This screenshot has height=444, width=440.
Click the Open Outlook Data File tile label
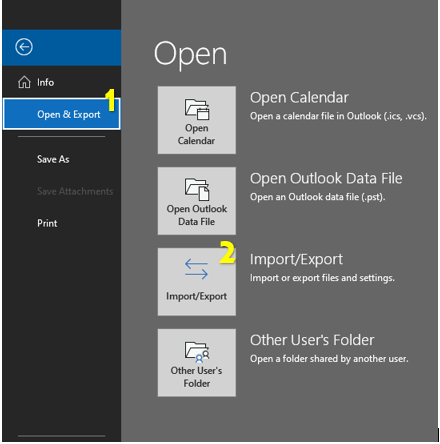[x=197, y=215]
